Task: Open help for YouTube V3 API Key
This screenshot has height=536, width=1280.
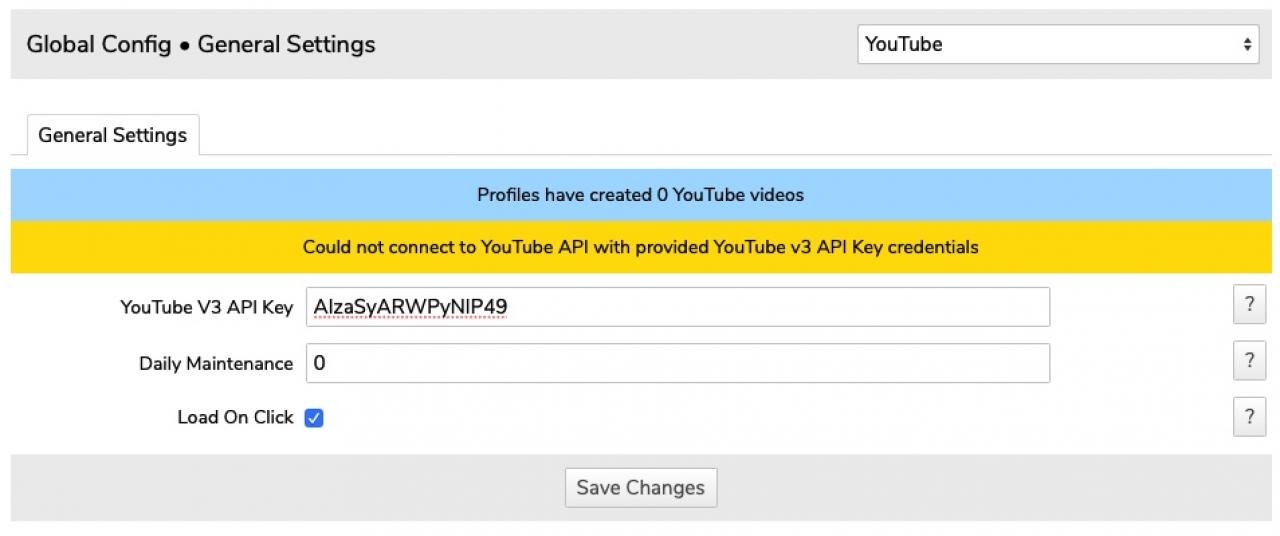Action: point(1249,306)
